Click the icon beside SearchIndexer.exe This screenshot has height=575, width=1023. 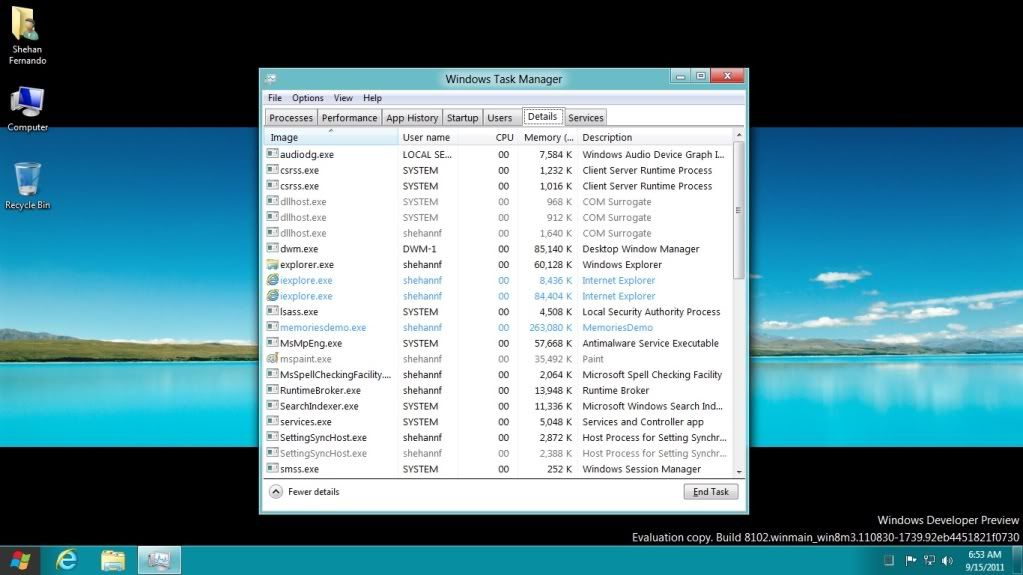pos(272,406)
